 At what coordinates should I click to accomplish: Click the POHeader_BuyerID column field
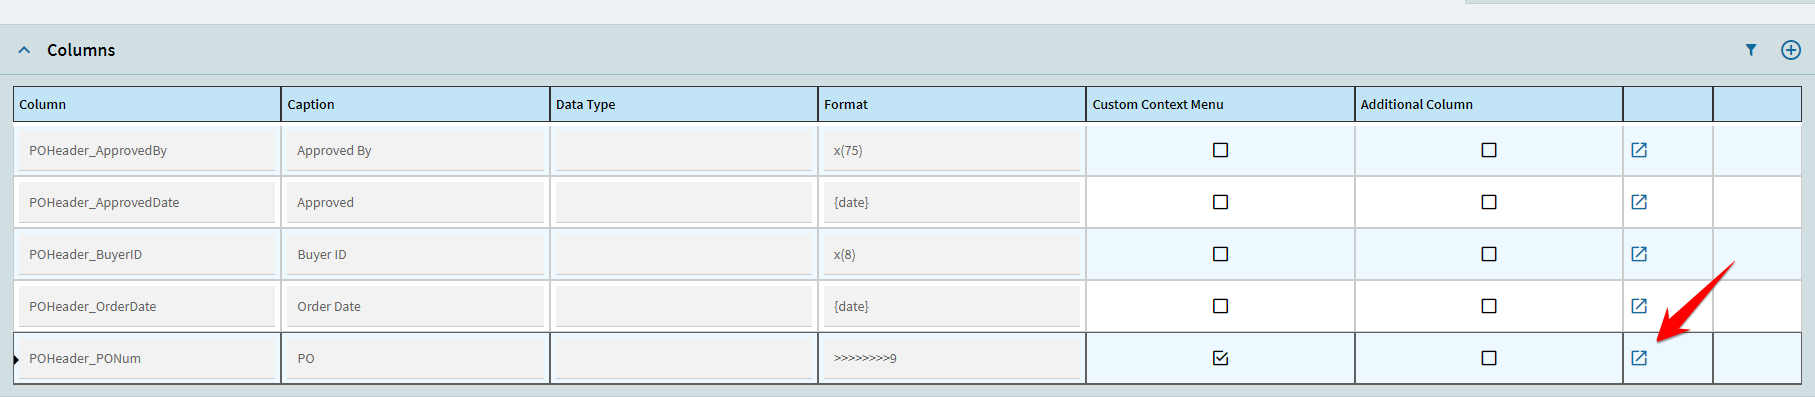pos(147,254)
